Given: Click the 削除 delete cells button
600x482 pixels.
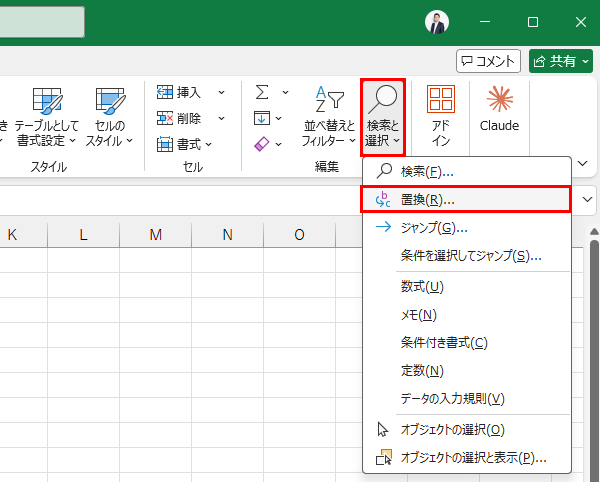Looking at the screenshot, I should (x=179, y=118).
